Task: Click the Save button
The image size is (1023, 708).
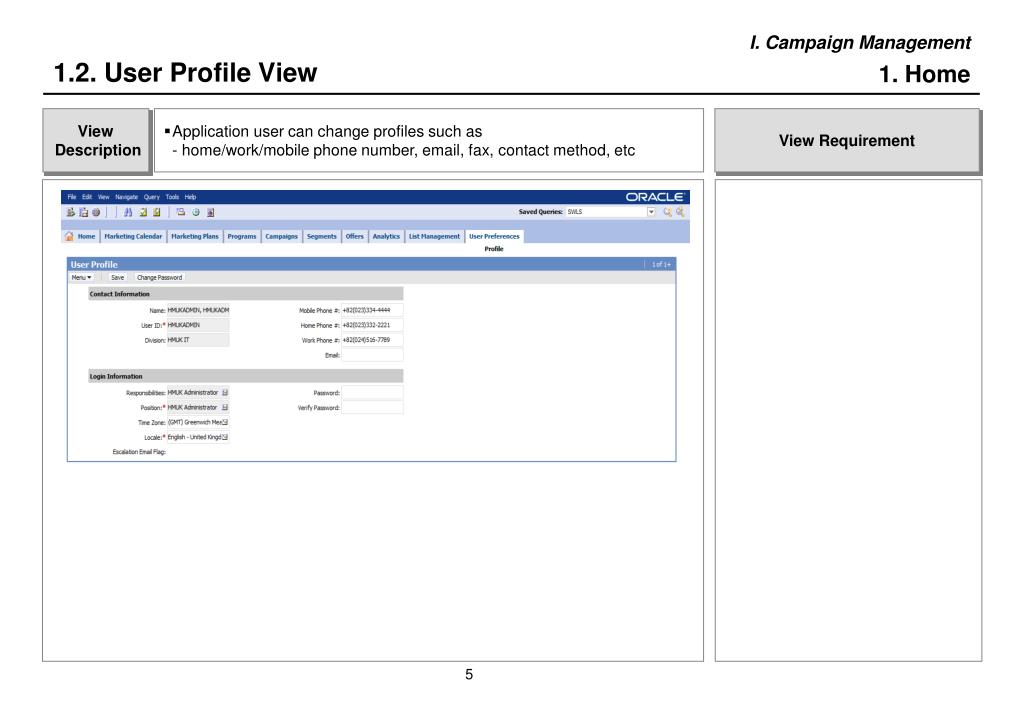Action: (117, 277)
